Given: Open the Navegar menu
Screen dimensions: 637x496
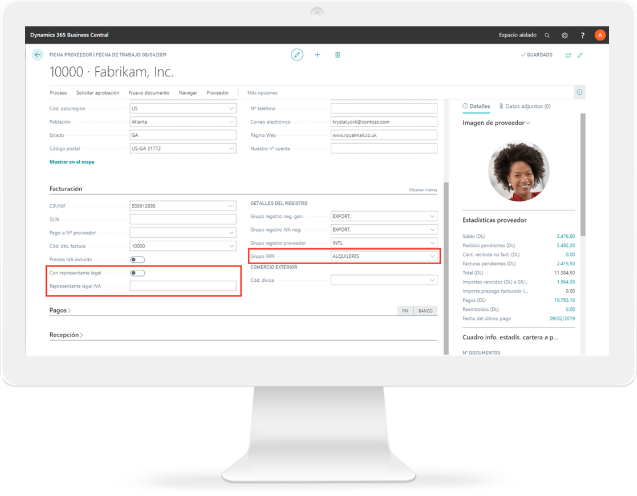Looking at the screenshot, I should pos(187,92).
